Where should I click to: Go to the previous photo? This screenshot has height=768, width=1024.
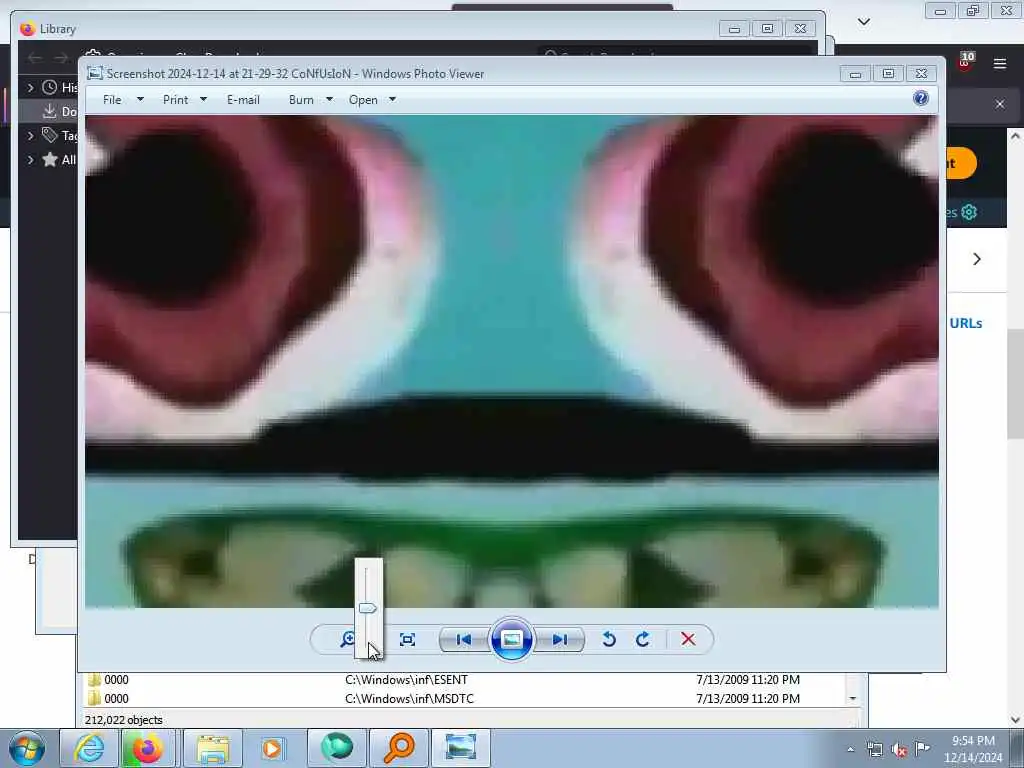(464, 639)
